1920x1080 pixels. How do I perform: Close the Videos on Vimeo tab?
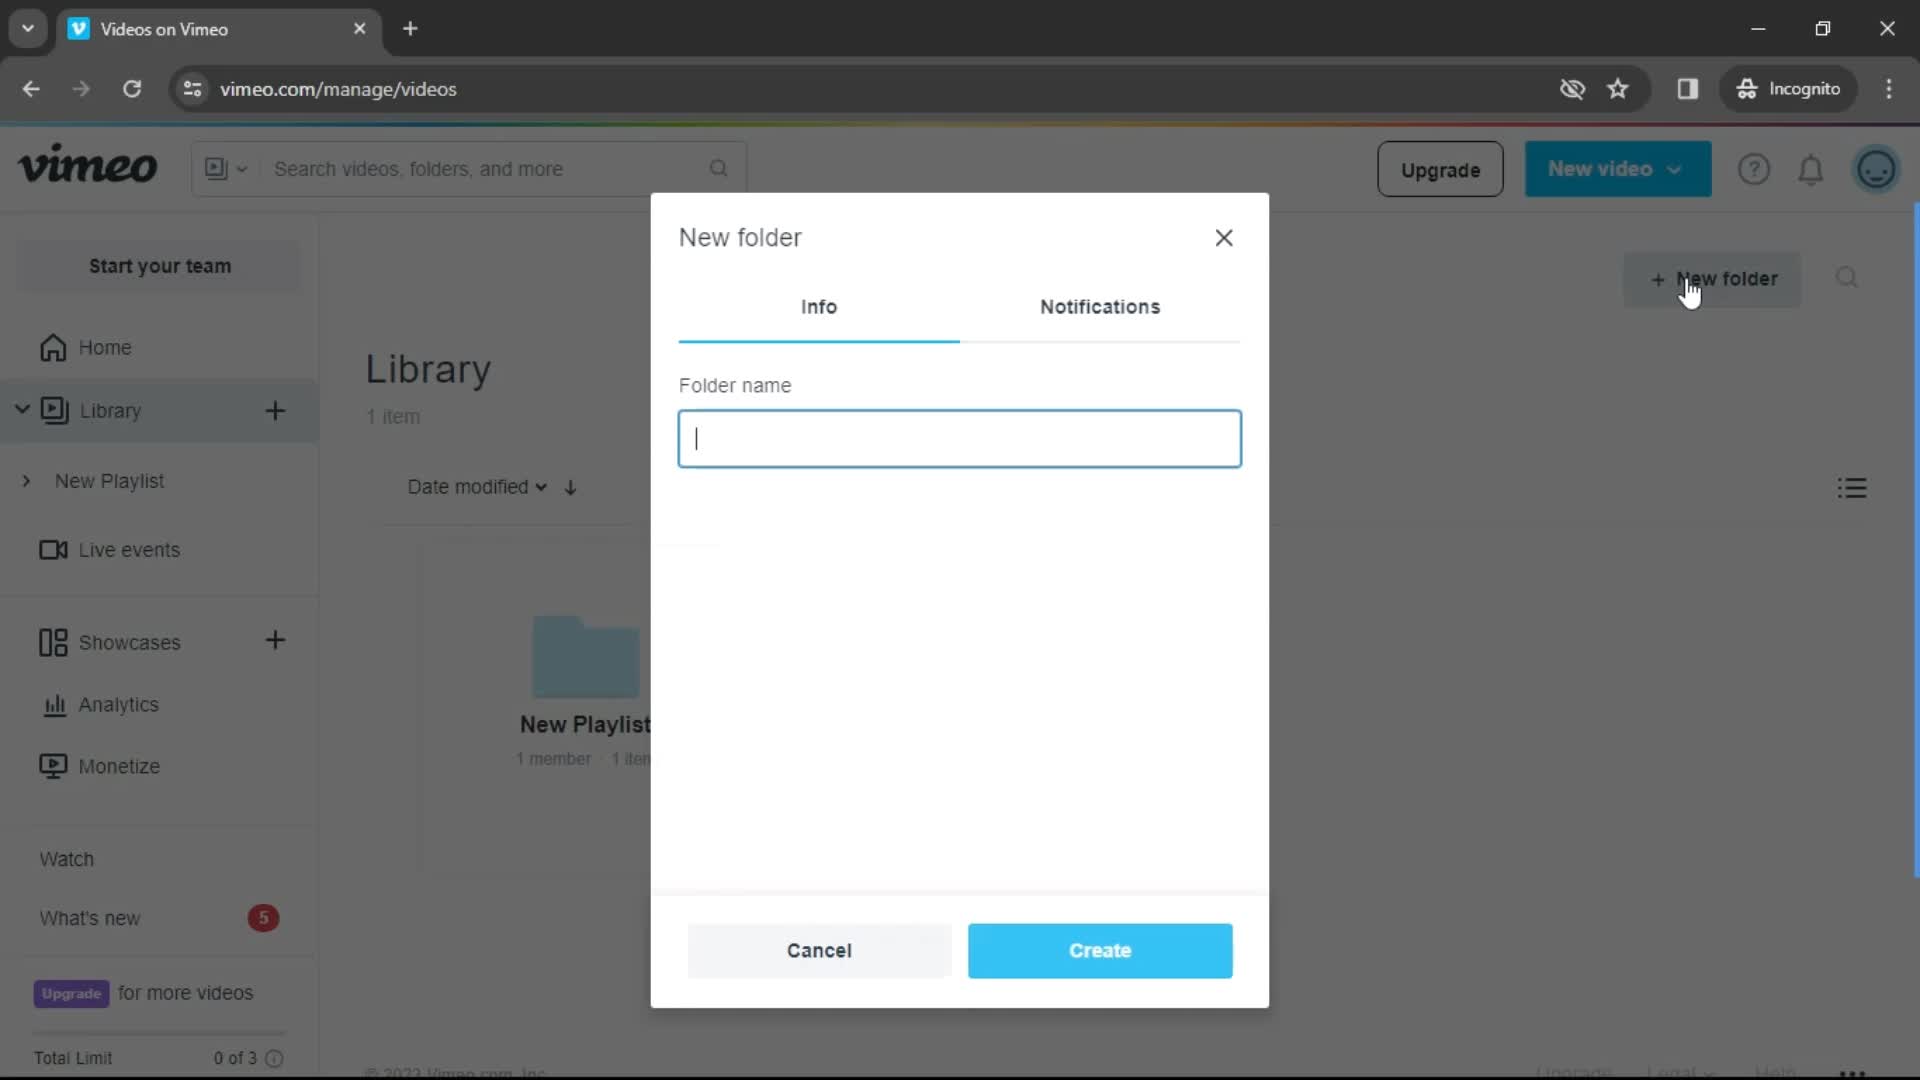click(x=360, y=29)
